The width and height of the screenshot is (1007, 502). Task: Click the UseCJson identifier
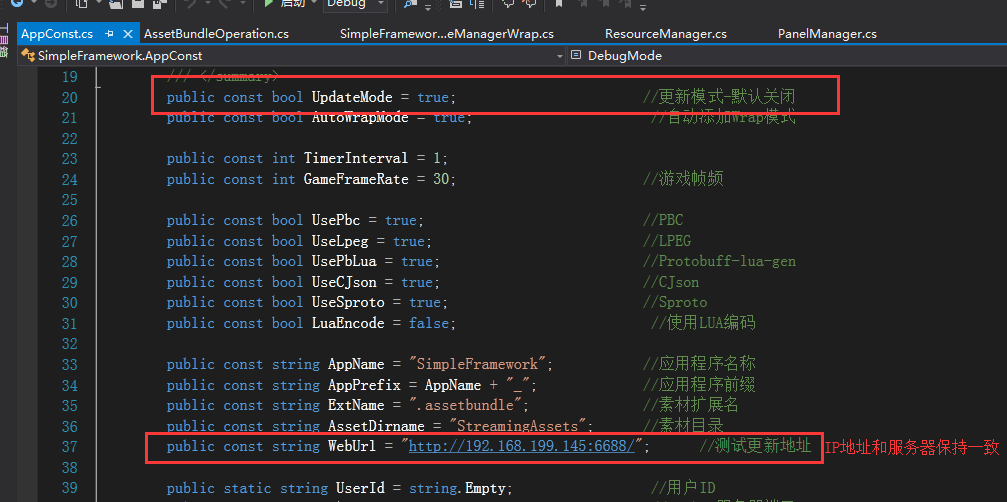pyautogui.click(x=344, y=282)
